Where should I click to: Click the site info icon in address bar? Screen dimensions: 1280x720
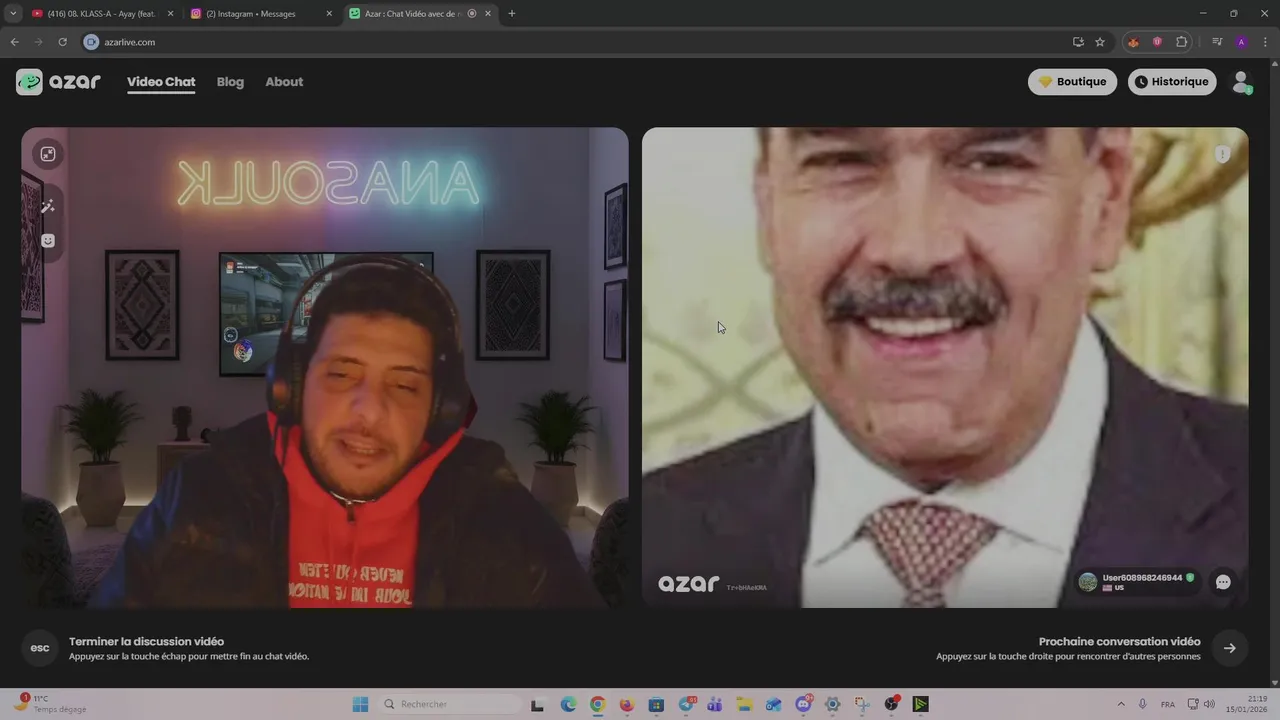click(91, 42)
